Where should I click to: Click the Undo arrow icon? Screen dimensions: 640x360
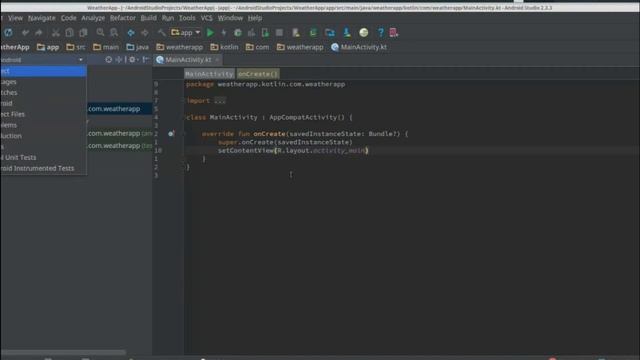click(x=25, y=33)
